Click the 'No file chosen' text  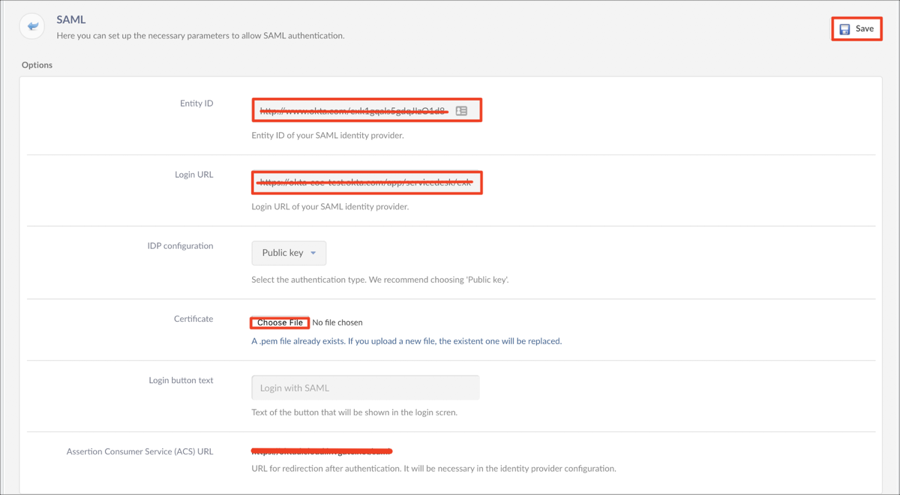click(x=338, y=323)
